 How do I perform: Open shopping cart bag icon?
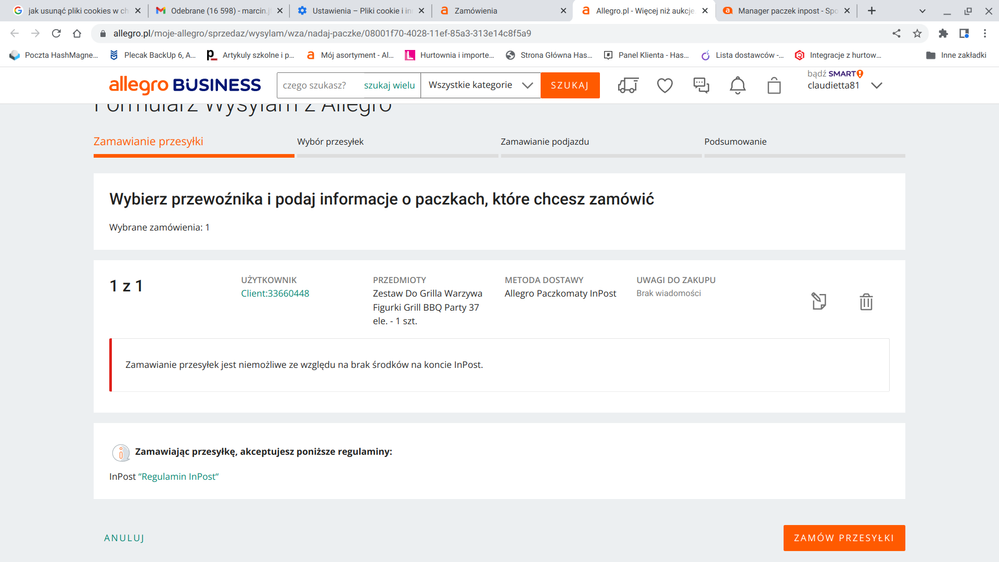coord(774,85)
